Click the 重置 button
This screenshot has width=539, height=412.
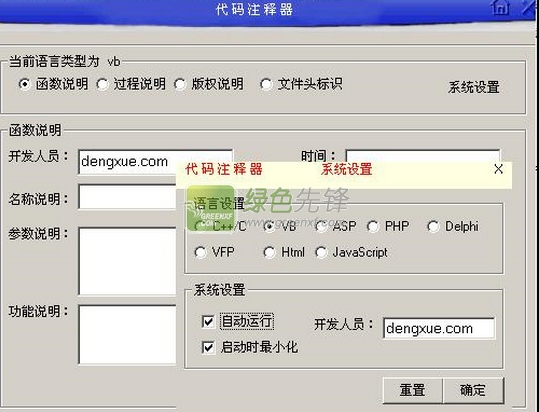click(412, 390)
